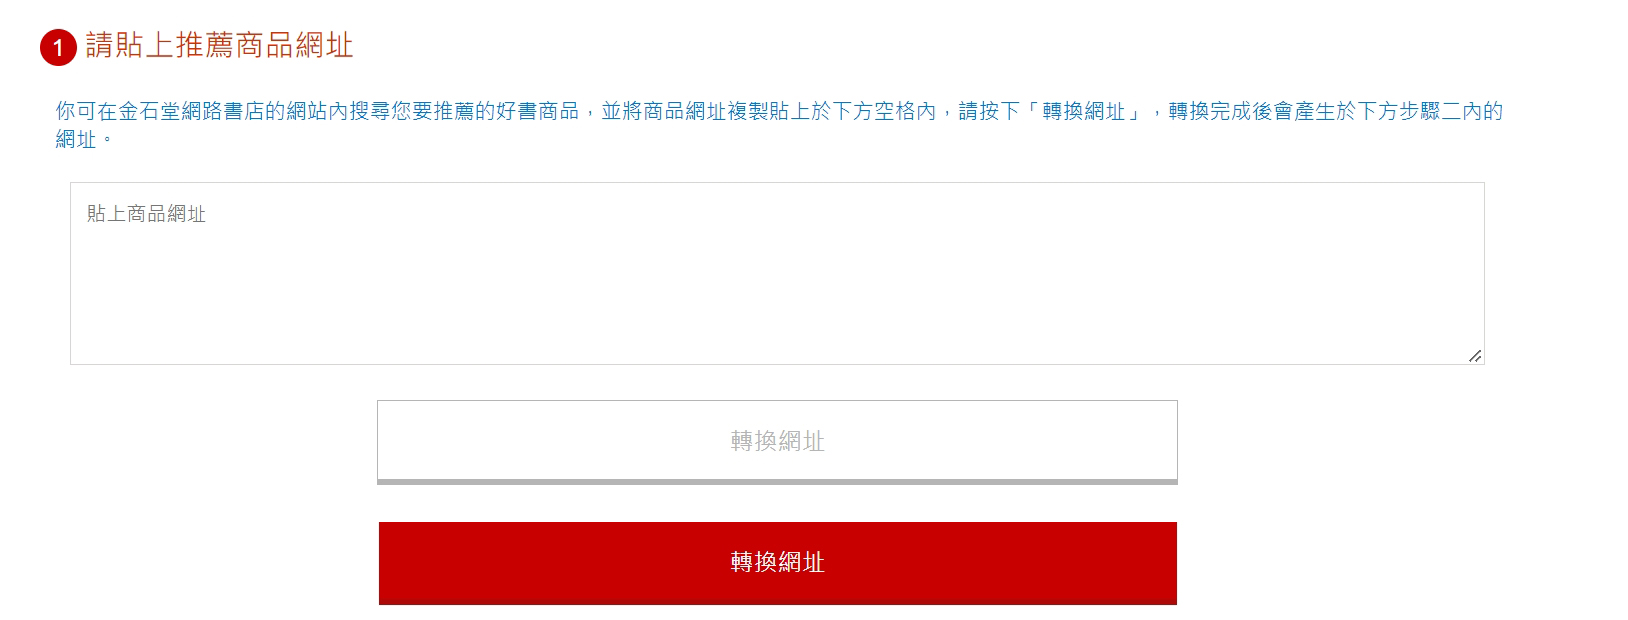Click the 貼上商品網址 placeholder text
This screenshot has width=1628, height=620.
(146, 214)
